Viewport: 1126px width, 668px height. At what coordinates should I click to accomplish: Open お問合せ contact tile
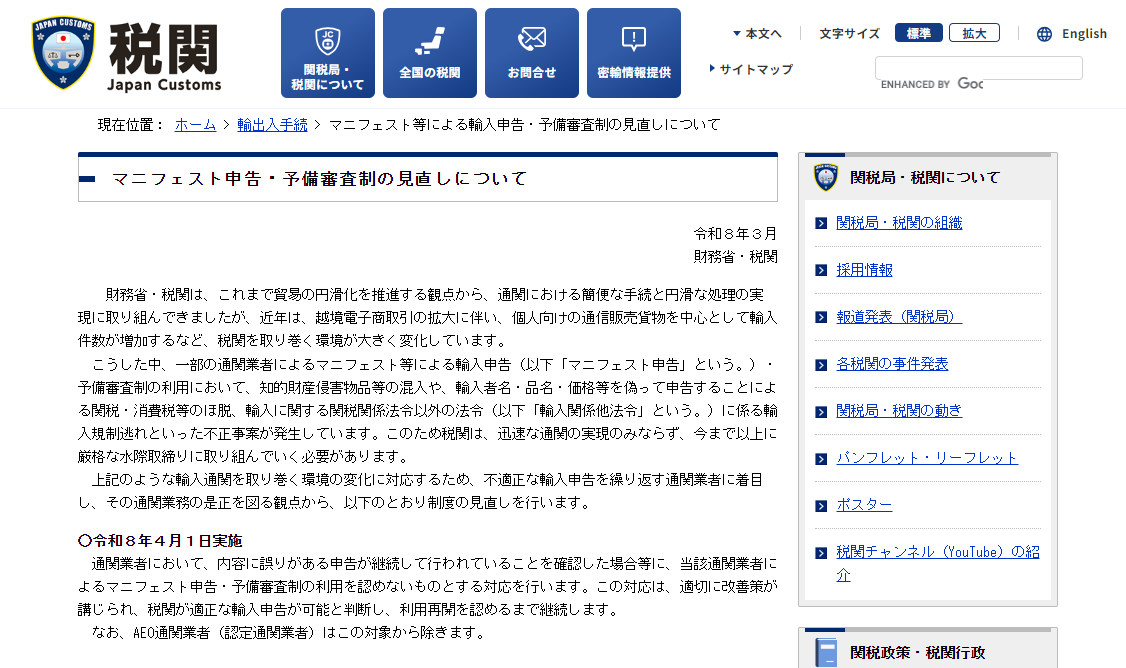[x=532, y=53]
